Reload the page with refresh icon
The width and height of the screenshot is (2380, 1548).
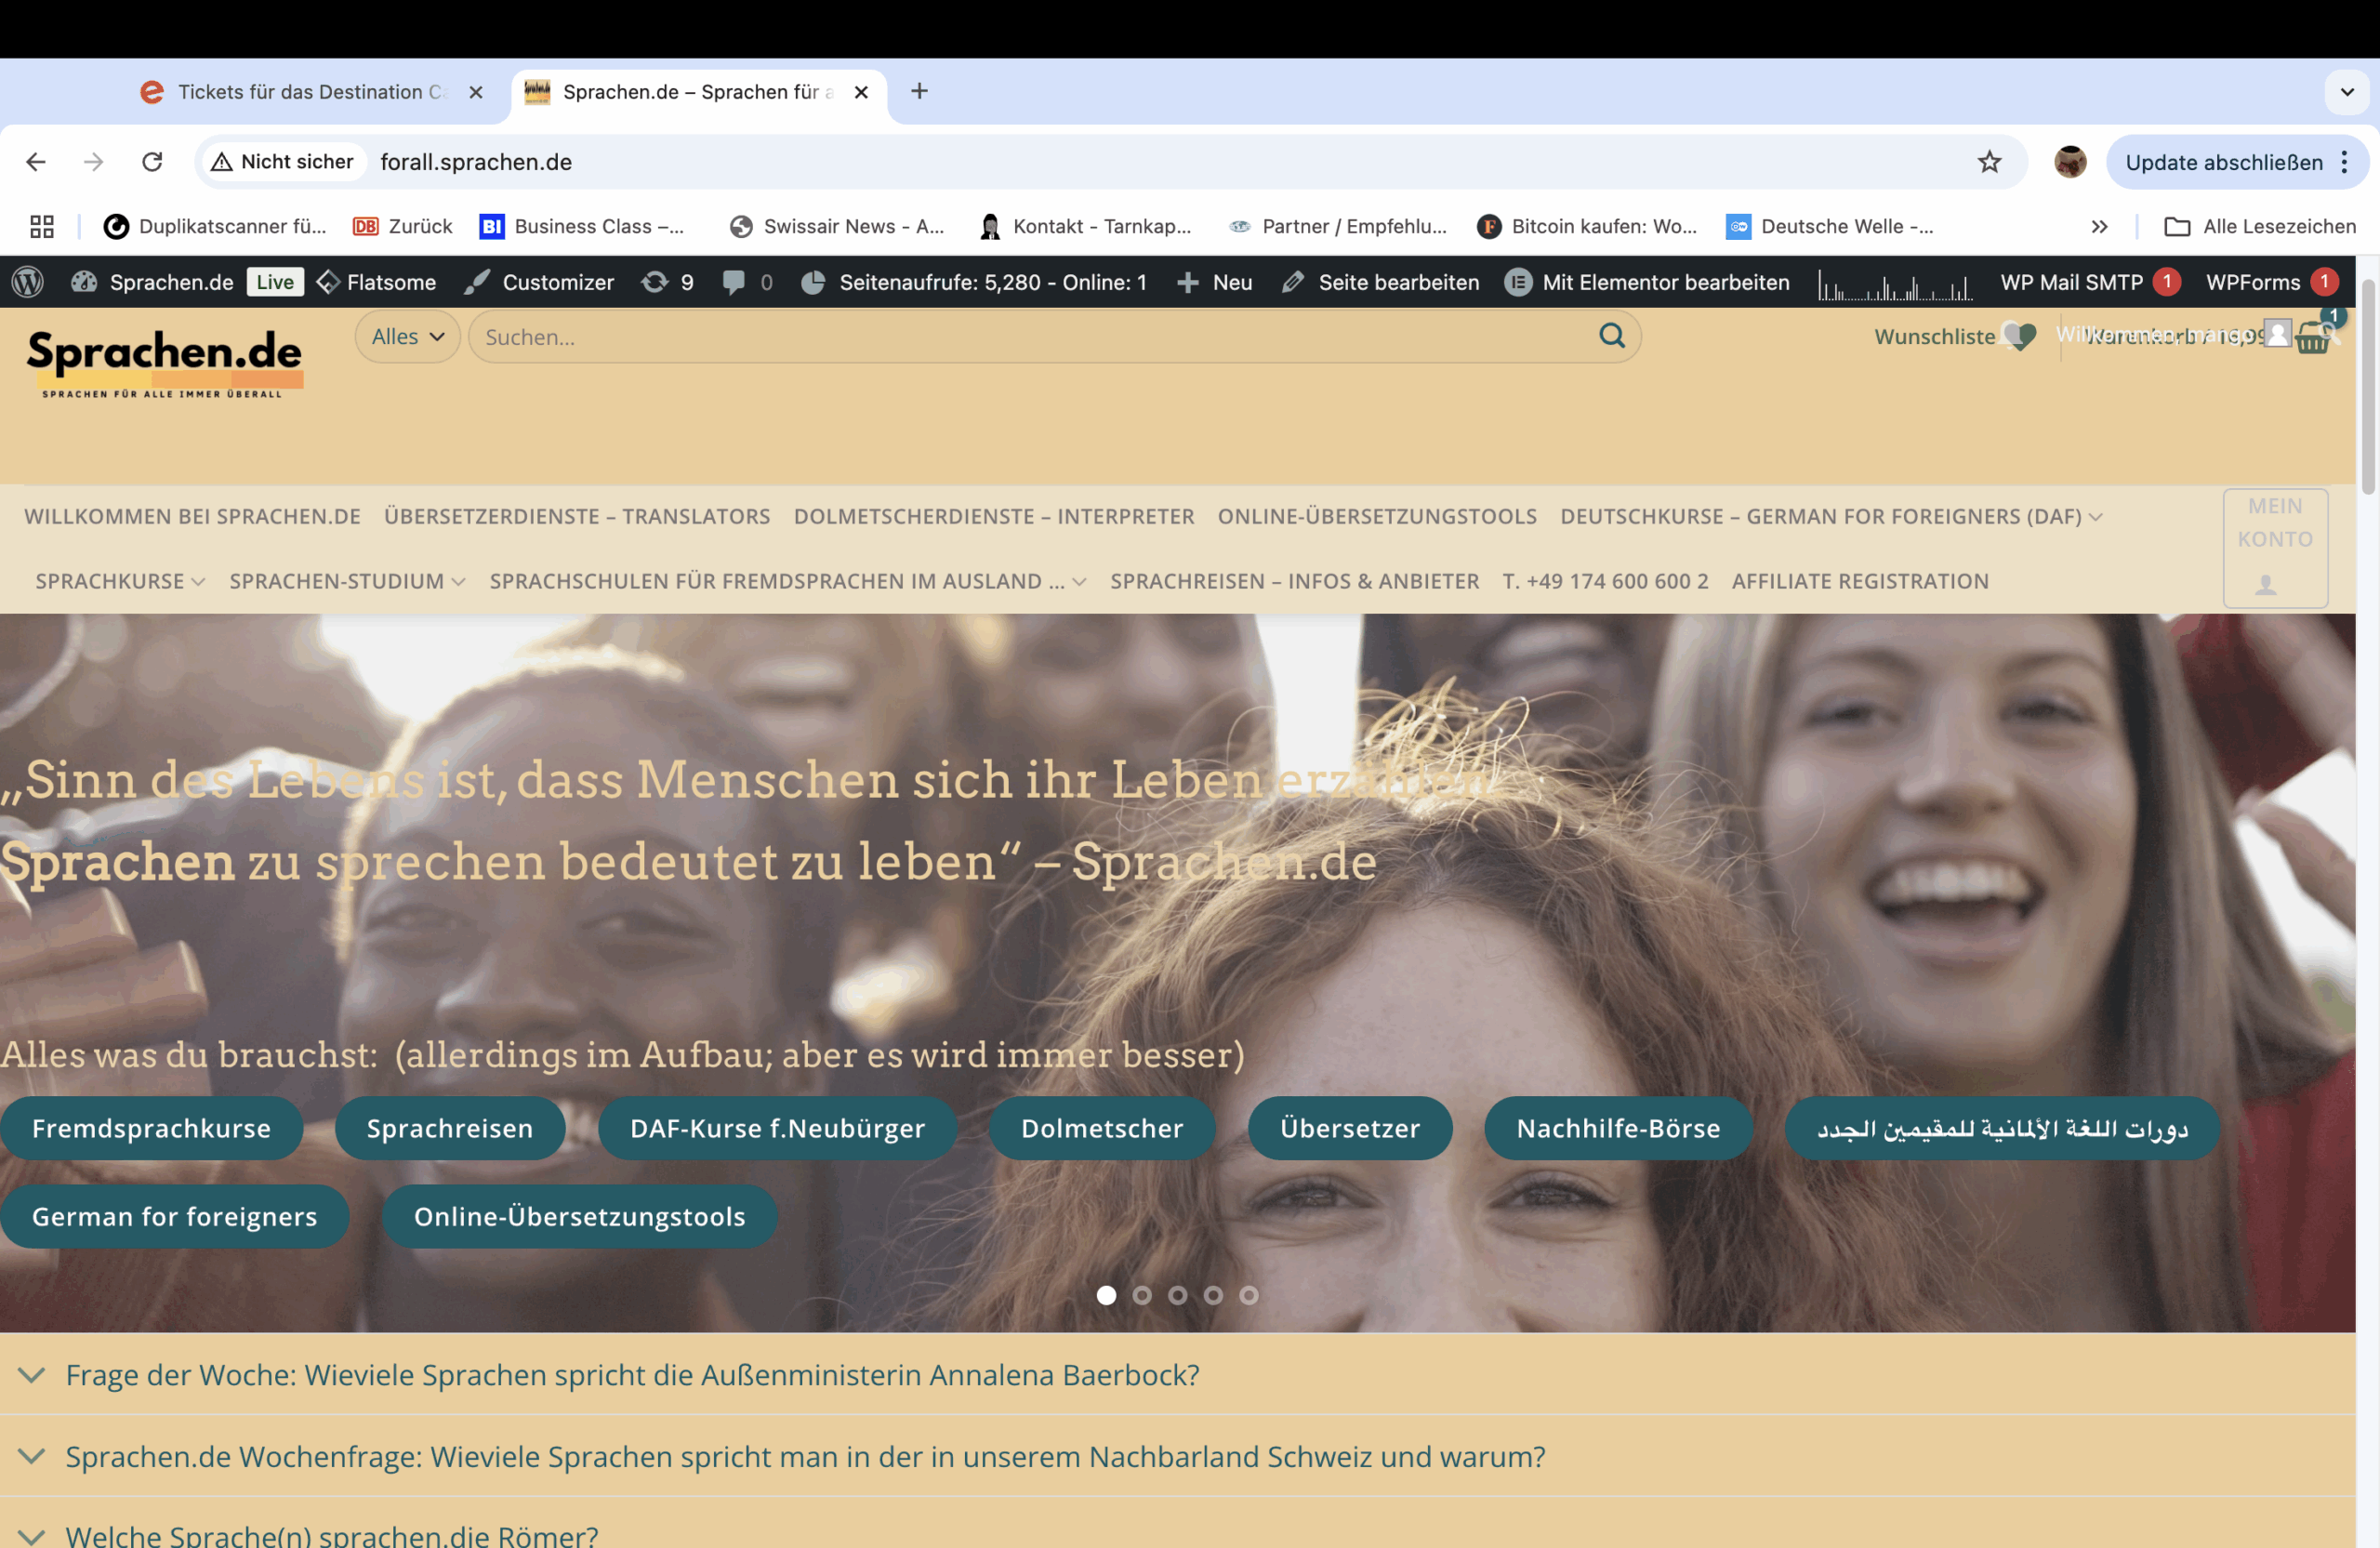pyautogui.click(x=152, y=162)
